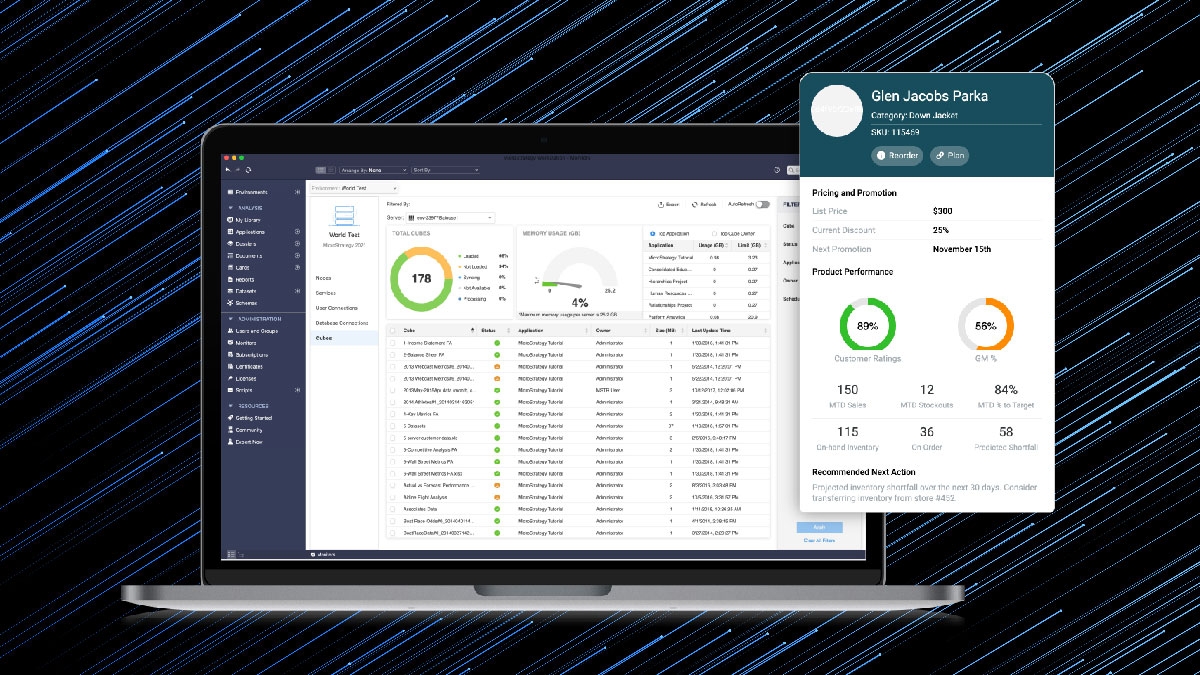Image resolution: width=1200 pixels, height=675 pixels.
Task: Click the Community icon under Resources
Action: coord(230,430)
